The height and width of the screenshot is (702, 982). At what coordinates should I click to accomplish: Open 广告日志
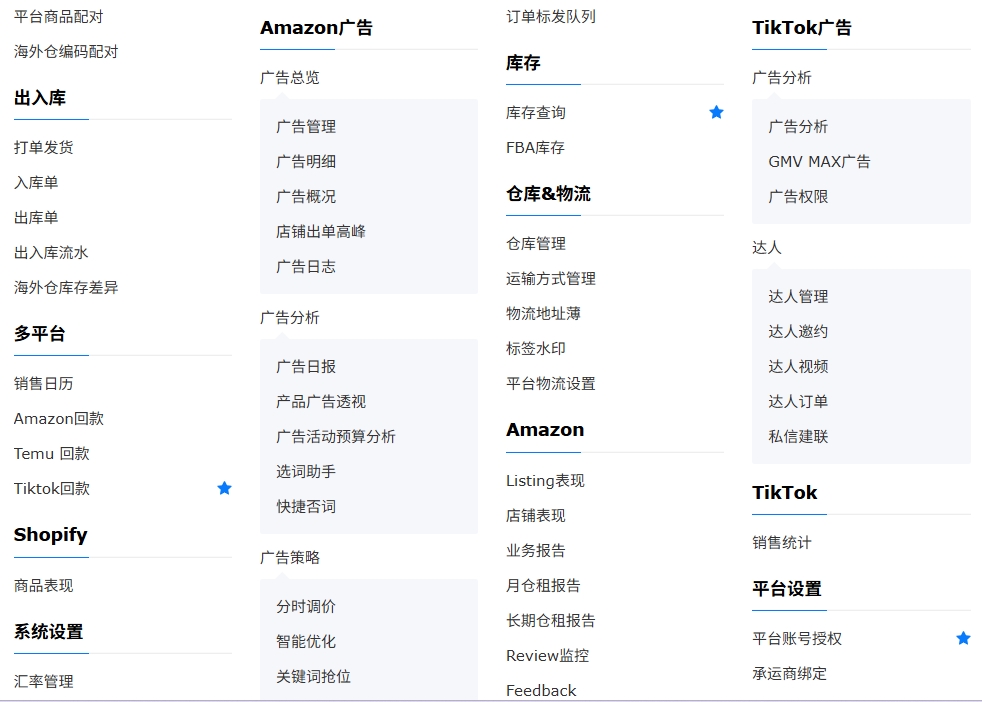(x=306, y=267)
